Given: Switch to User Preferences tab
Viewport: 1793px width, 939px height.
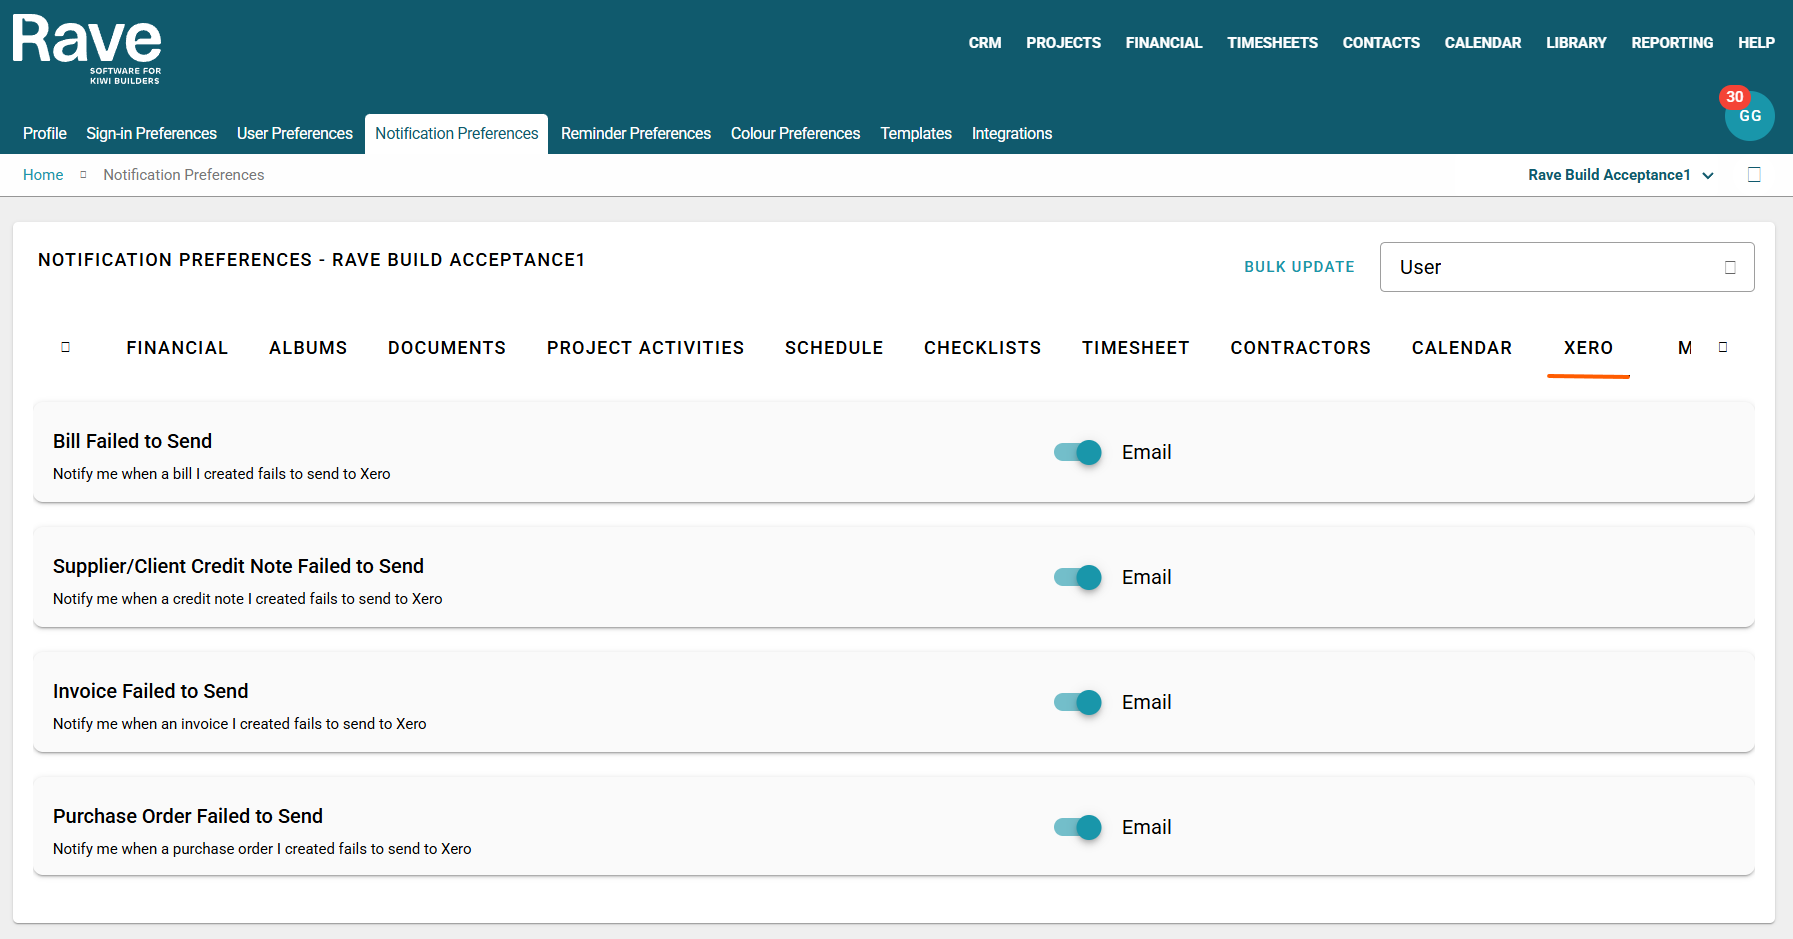Looking at the screenshot, I should coord(295,134).
